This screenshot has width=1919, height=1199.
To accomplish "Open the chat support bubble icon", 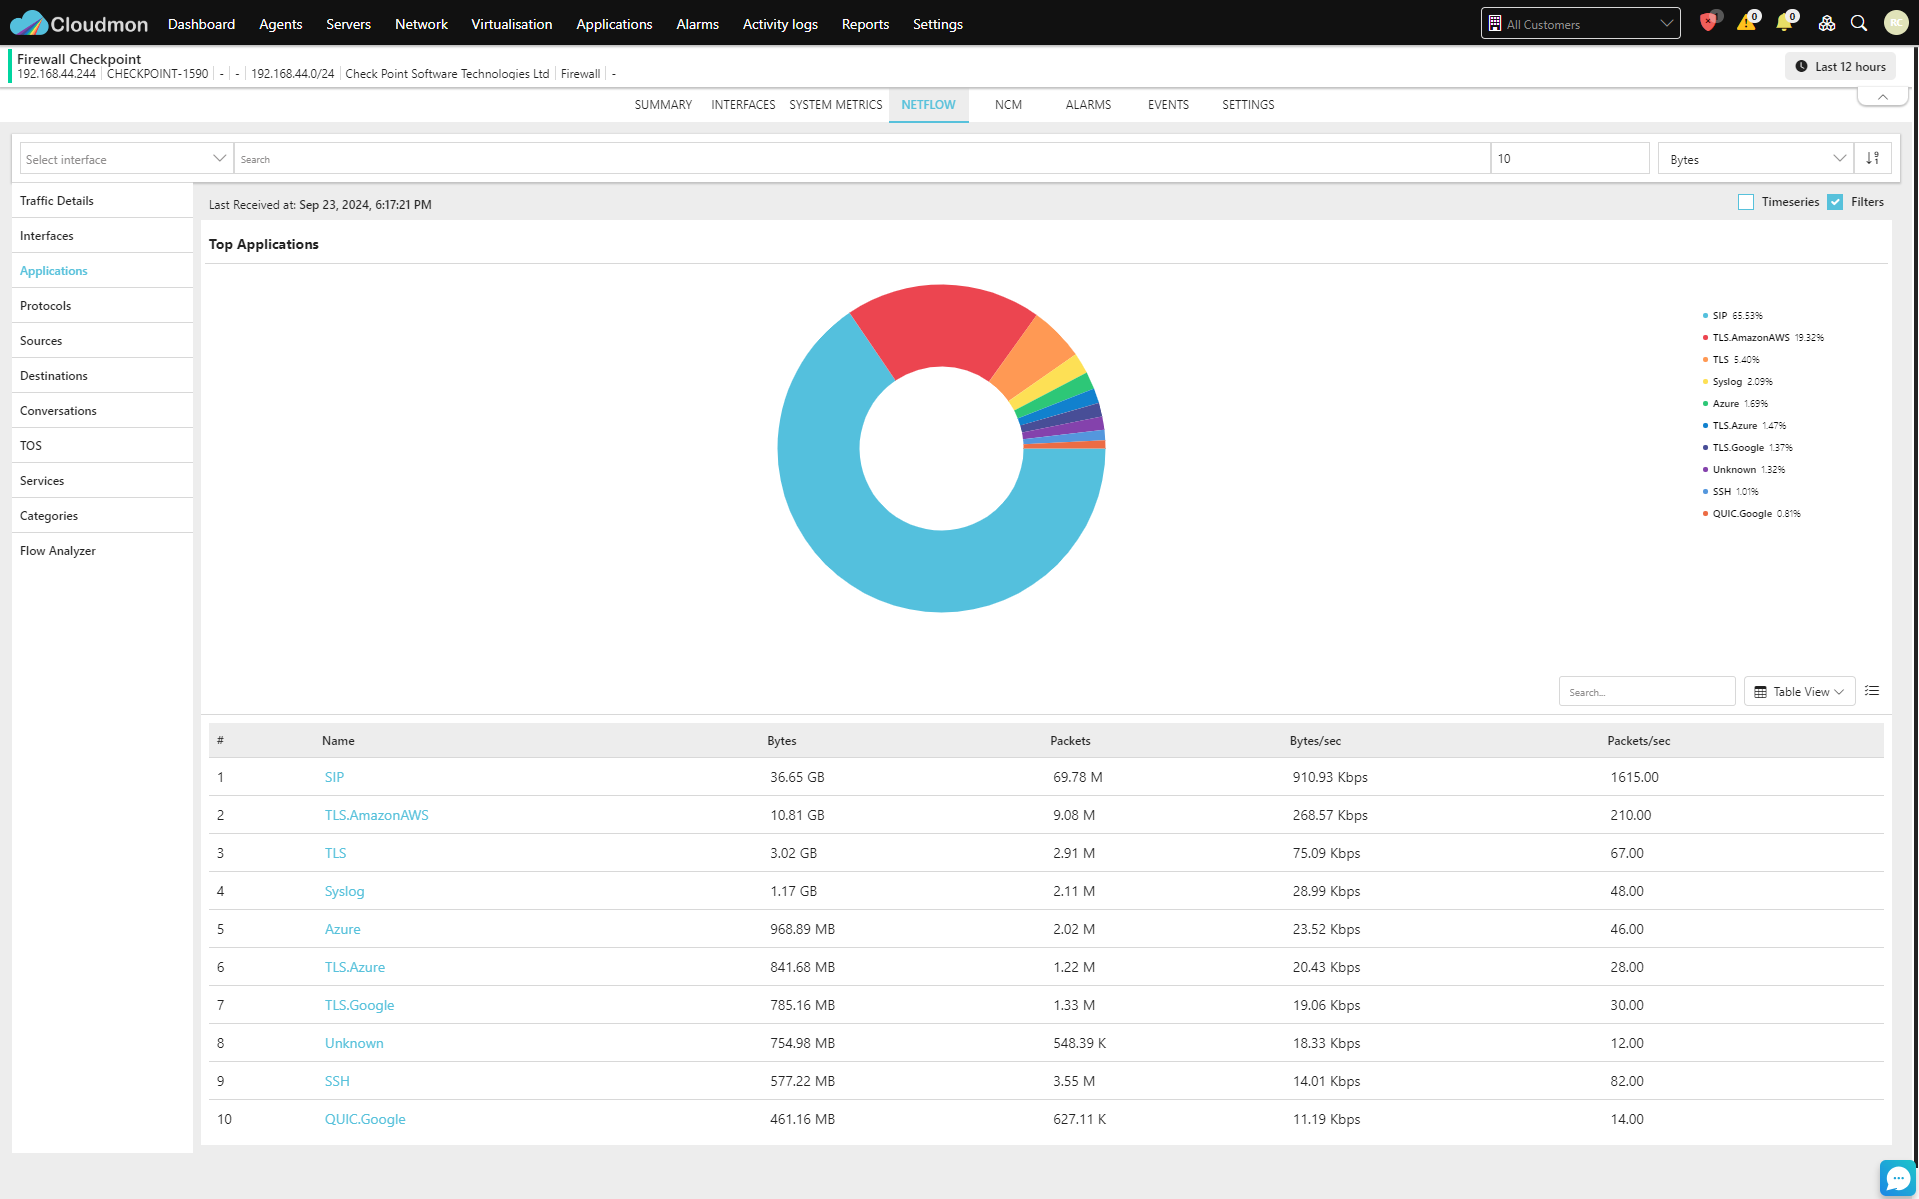I will click(1897, 1178).
